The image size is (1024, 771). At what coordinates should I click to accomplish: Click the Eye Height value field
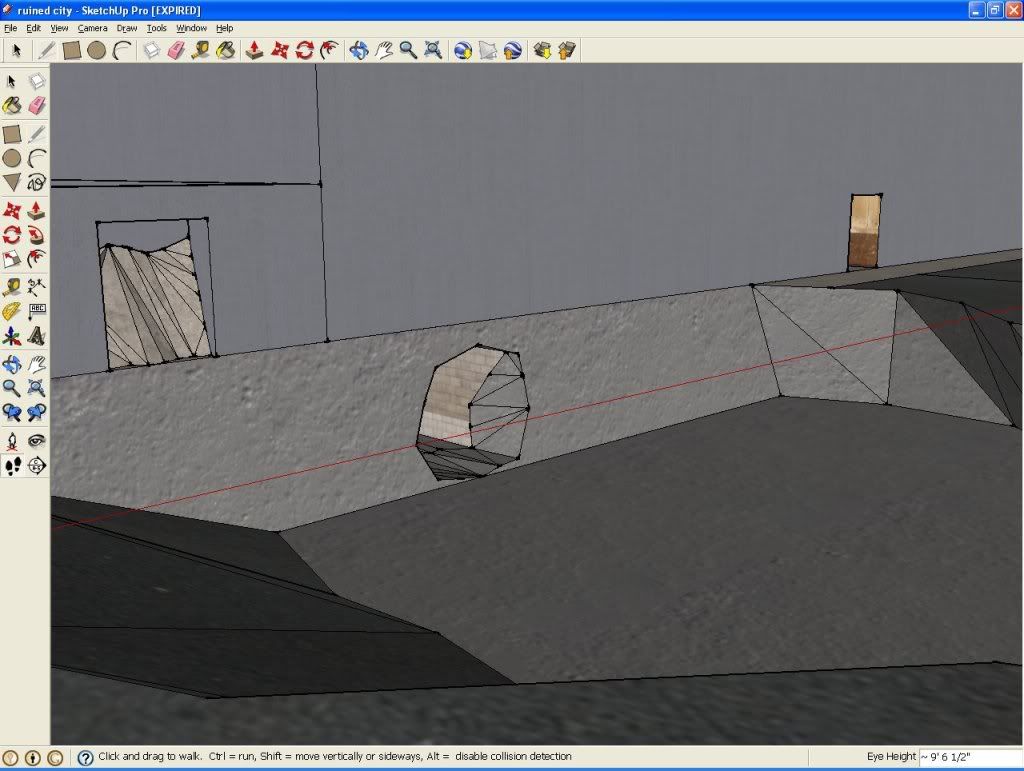(x=968, y=757)
